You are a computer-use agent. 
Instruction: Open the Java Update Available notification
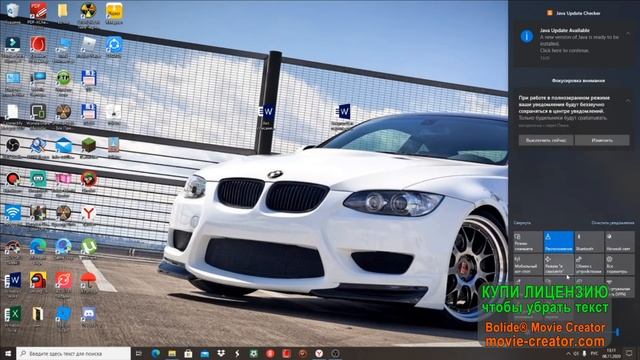pos(573,44)
